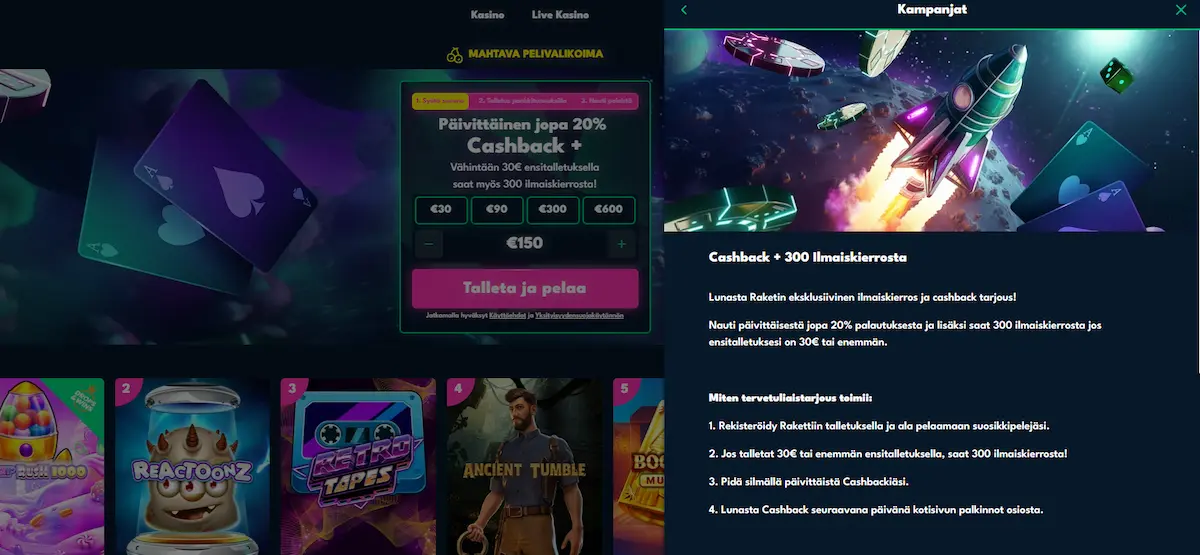Open the Live Kasino tab
The height and width of the screenshot is (555, 1200).
click(x=558, y=15)
